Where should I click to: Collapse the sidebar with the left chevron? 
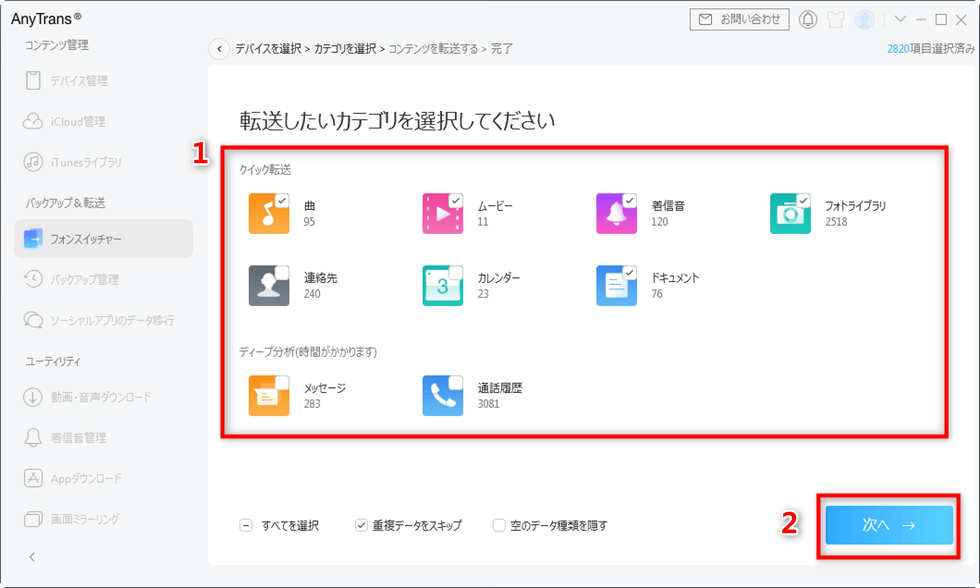[32, 557]
